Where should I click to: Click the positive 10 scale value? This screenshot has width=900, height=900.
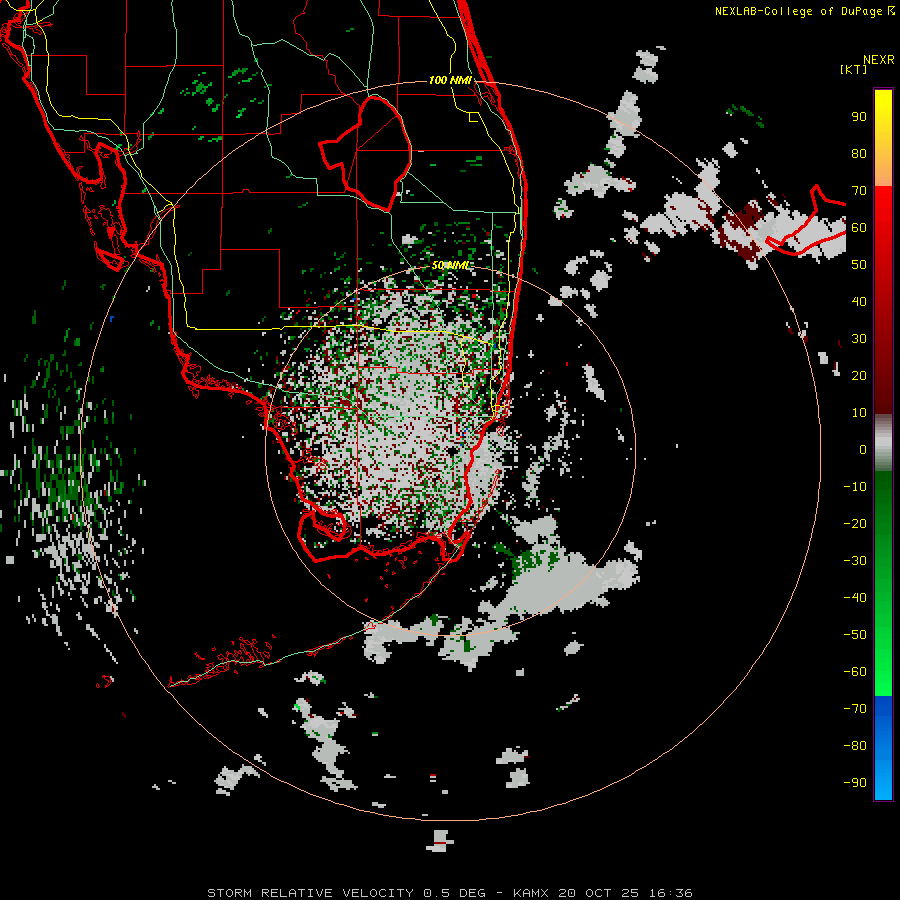(x=859, y=413)
